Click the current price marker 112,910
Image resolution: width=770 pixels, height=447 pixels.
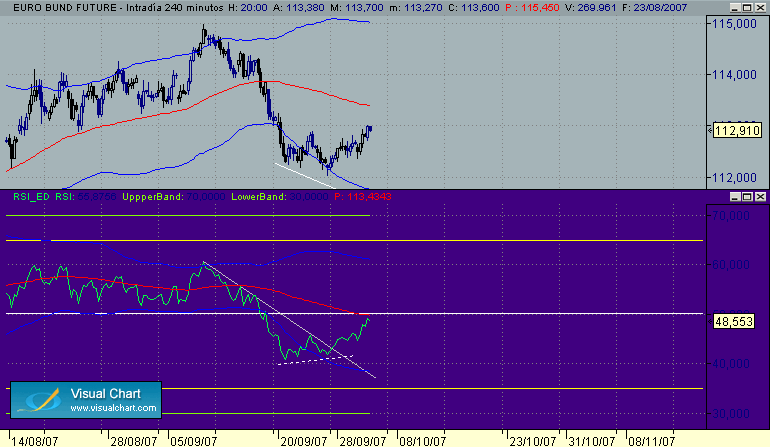click(737, 131)
